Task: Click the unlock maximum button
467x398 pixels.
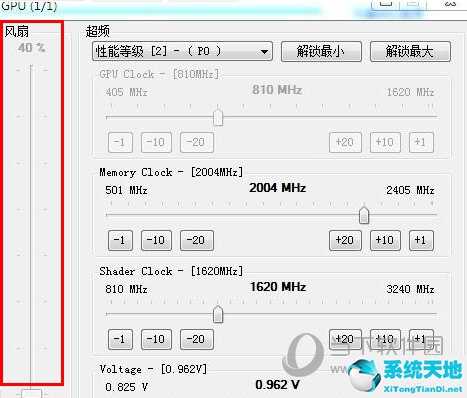Action: (410, 51)
